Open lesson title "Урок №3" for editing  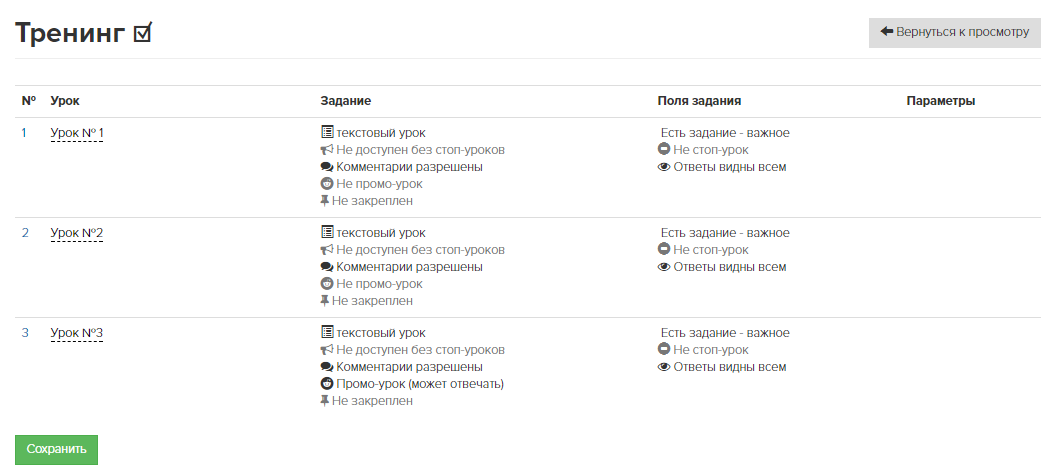76,333
